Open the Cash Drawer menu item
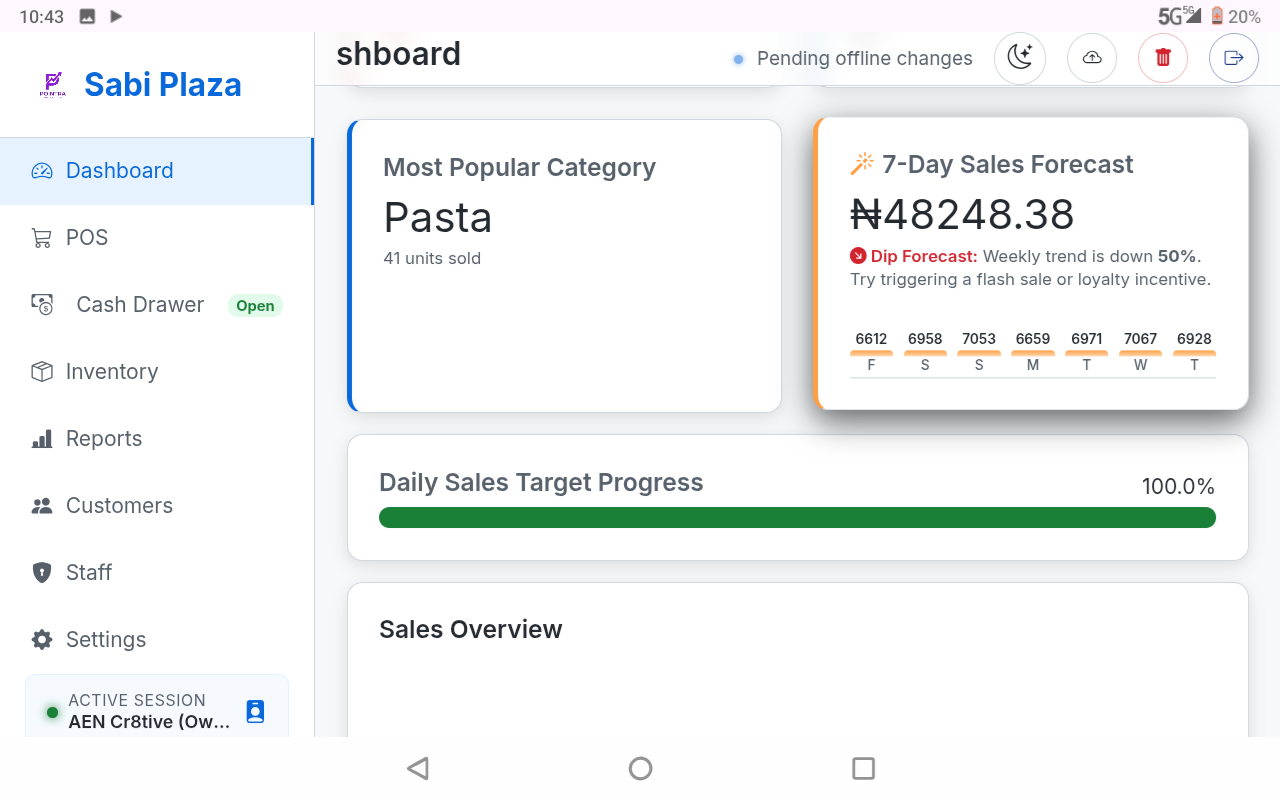The image size is (1280, 800). click(157, 305)
